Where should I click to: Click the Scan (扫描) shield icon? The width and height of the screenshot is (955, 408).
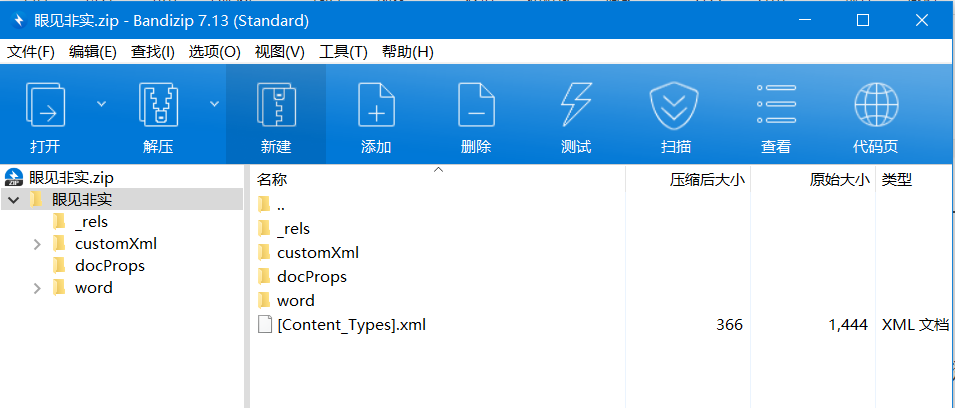pyautogui.click(x=675, y=104)
